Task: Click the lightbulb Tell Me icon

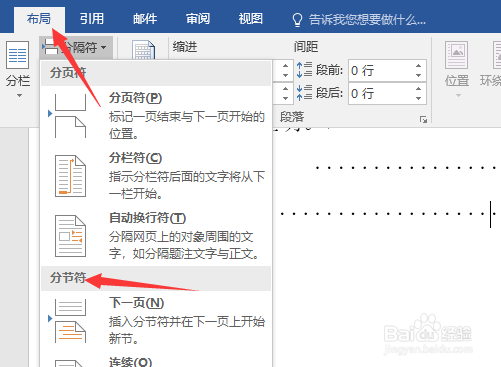Action: point(297,20)
